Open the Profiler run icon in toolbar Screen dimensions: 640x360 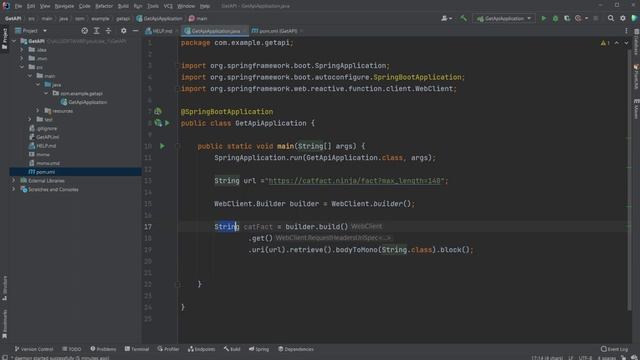(578, 18)
